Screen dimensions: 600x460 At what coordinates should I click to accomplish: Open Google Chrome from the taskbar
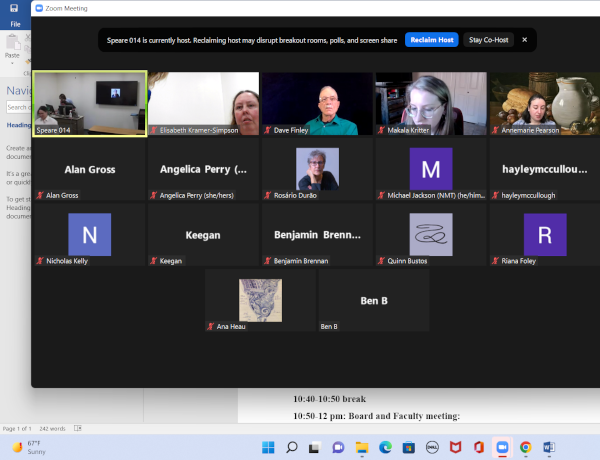pos(526,446)
